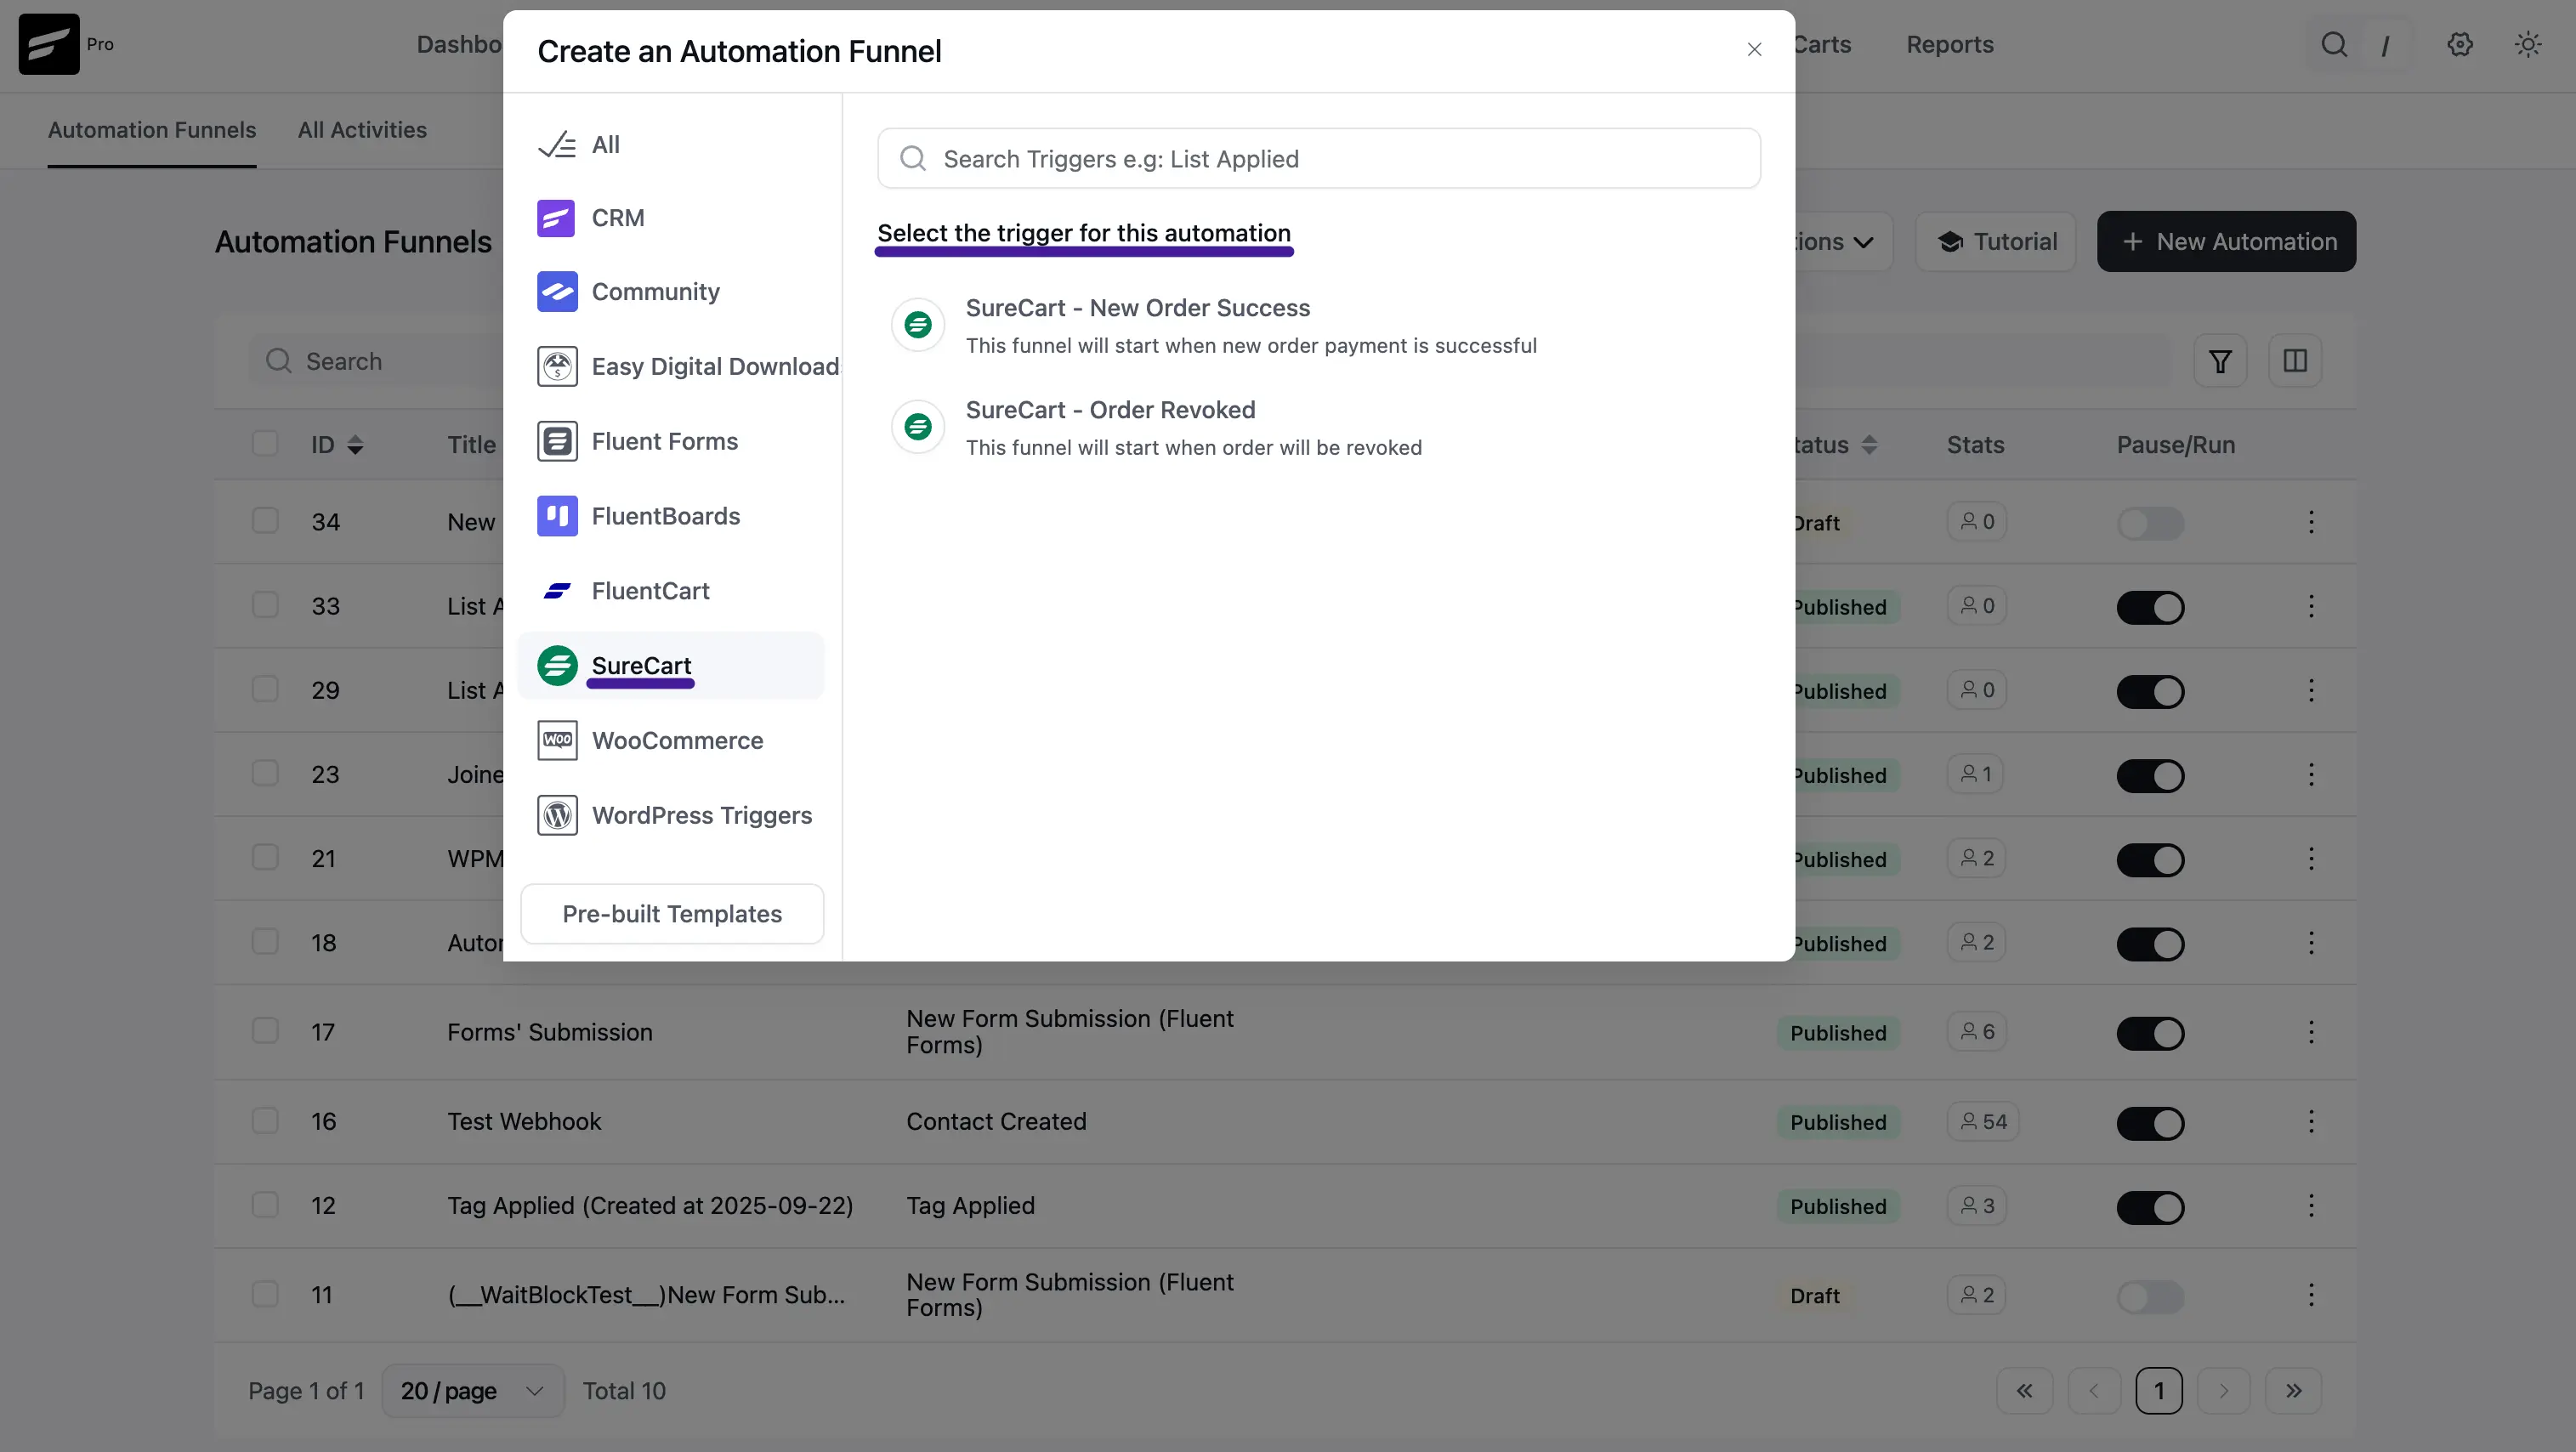This screenshot has width=2576, height=1452.
Task: Open the search icon in top bar
Action: tap(2334, 45)
